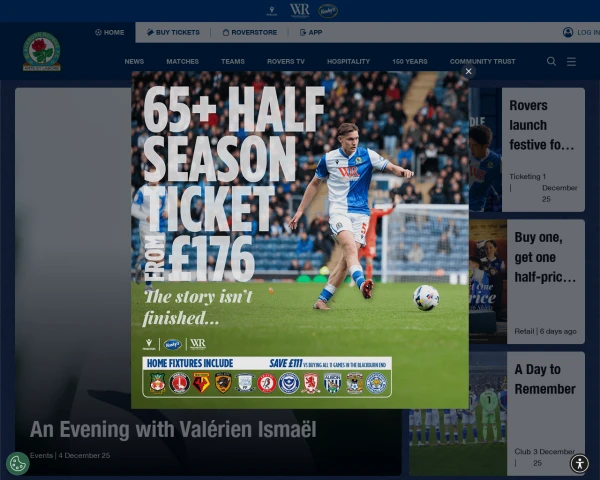This screenshot has width=600, height=480.
Task: Open the Hospitality menu
Action: pos(348,61)
